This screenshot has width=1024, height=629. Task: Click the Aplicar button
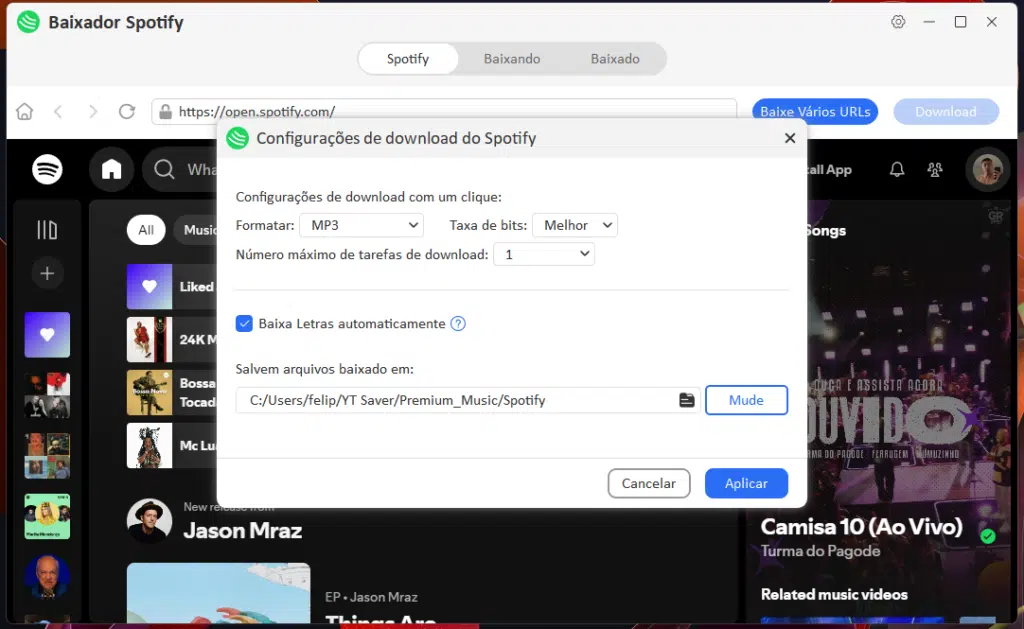[746, 483]
